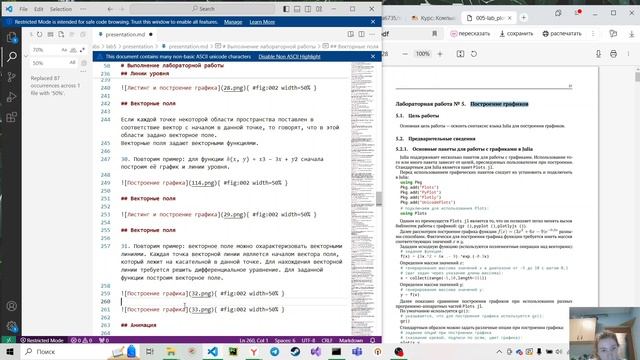
Task: Click Disable Non ASCII Highlight link
Action: coord(289,57)
